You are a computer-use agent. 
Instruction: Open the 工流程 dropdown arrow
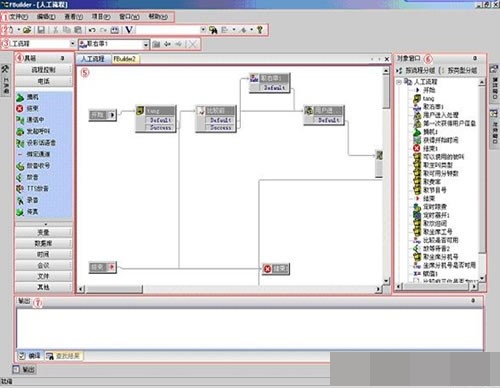tap(72, 44)
